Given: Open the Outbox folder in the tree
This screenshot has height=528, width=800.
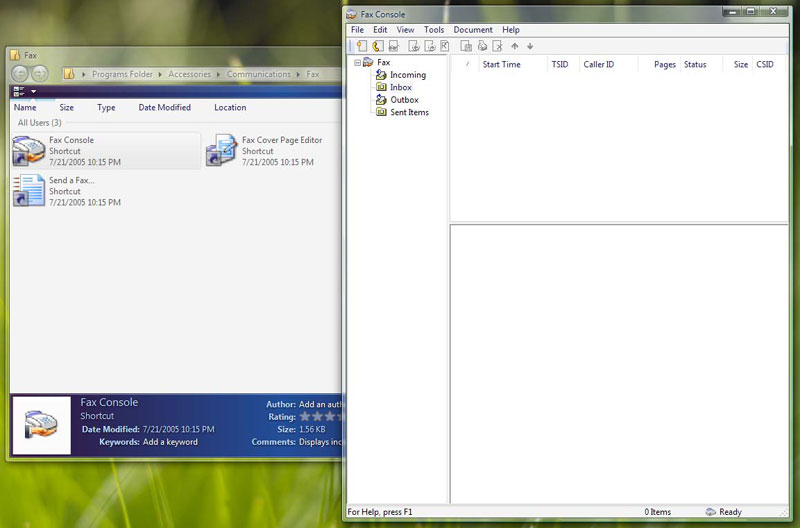Looking at the screenshot, I should point(404,100).
